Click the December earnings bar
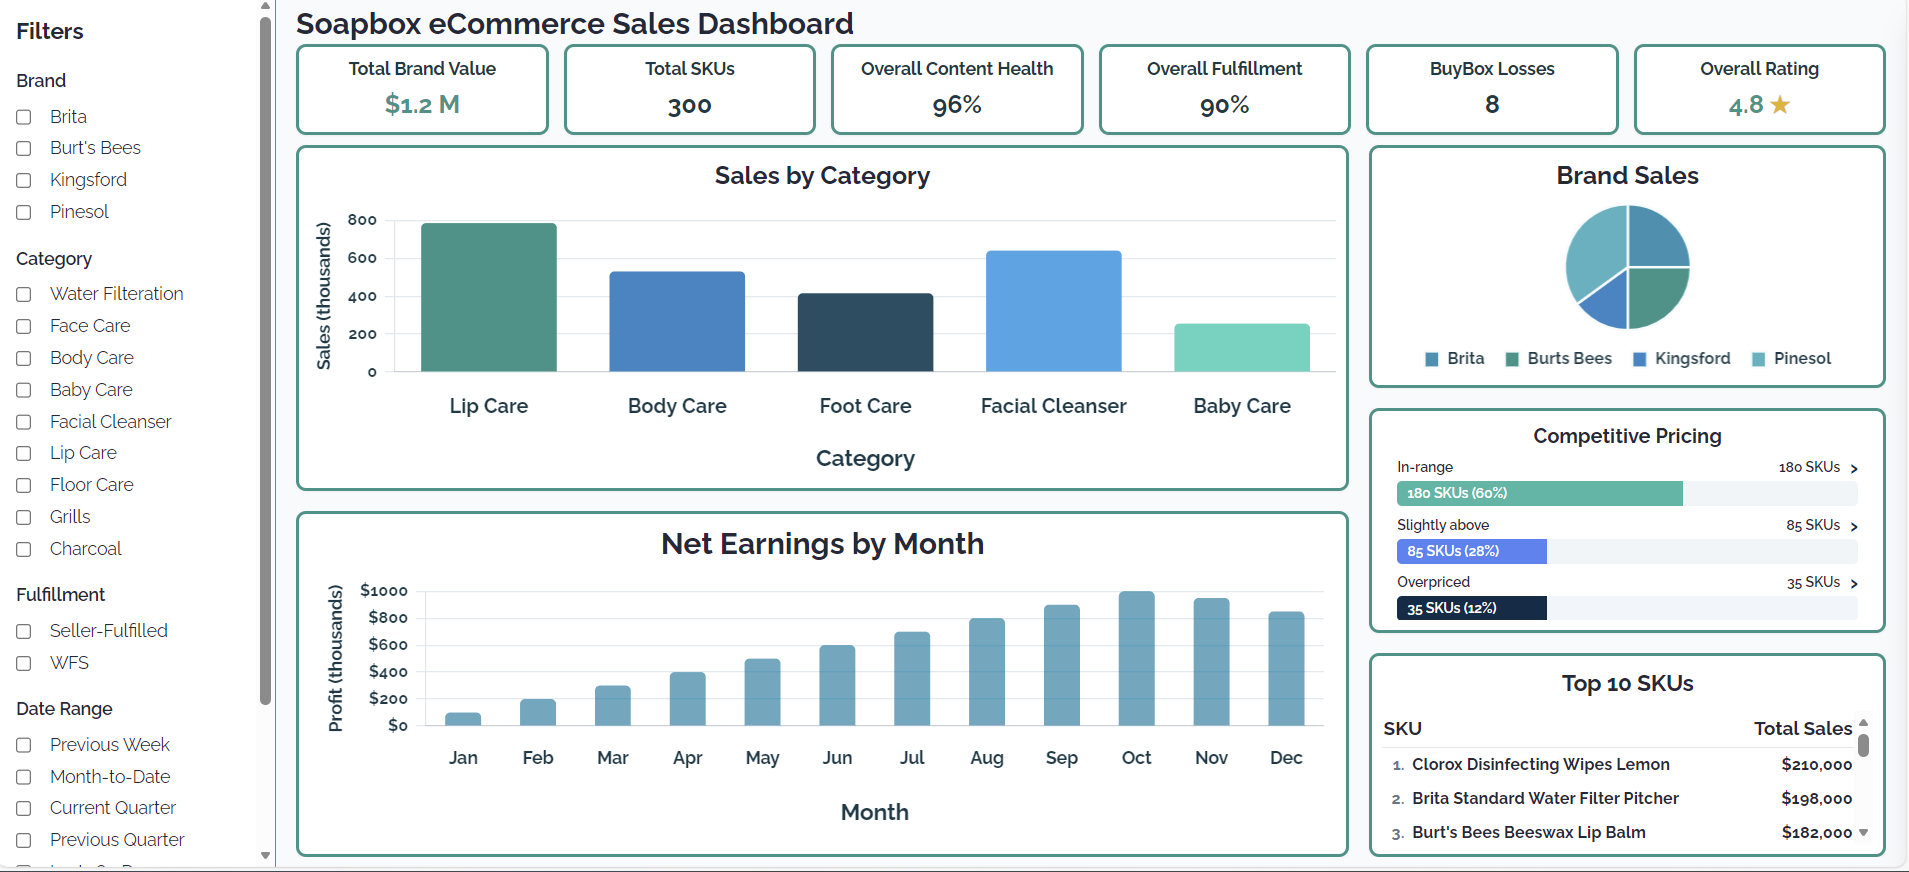 (x=1287, y=668)
